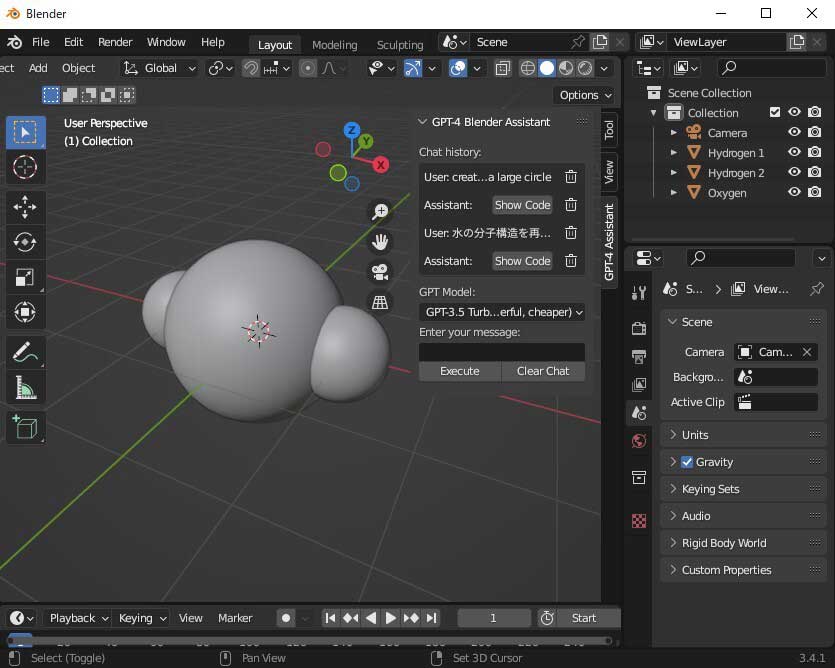This screenshot has height=668, width=835.
Task: Open the Texture properties tab icon
Action: [639, 520]
